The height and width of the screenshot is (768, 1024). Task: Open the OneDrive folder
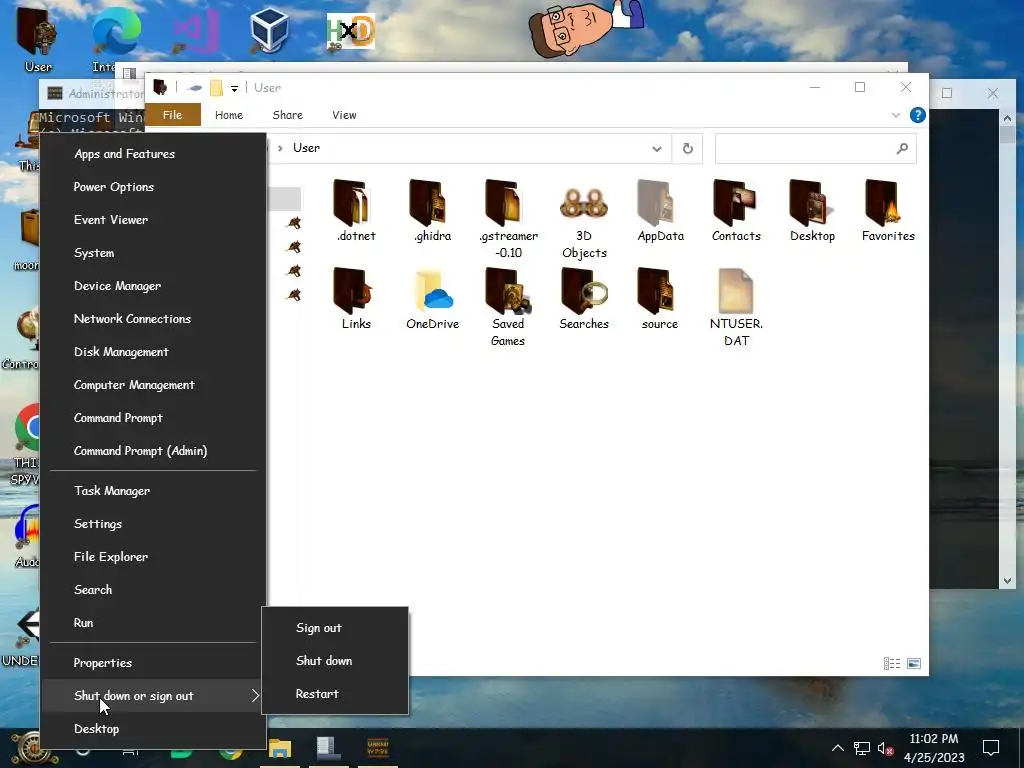tap(432, 298)
